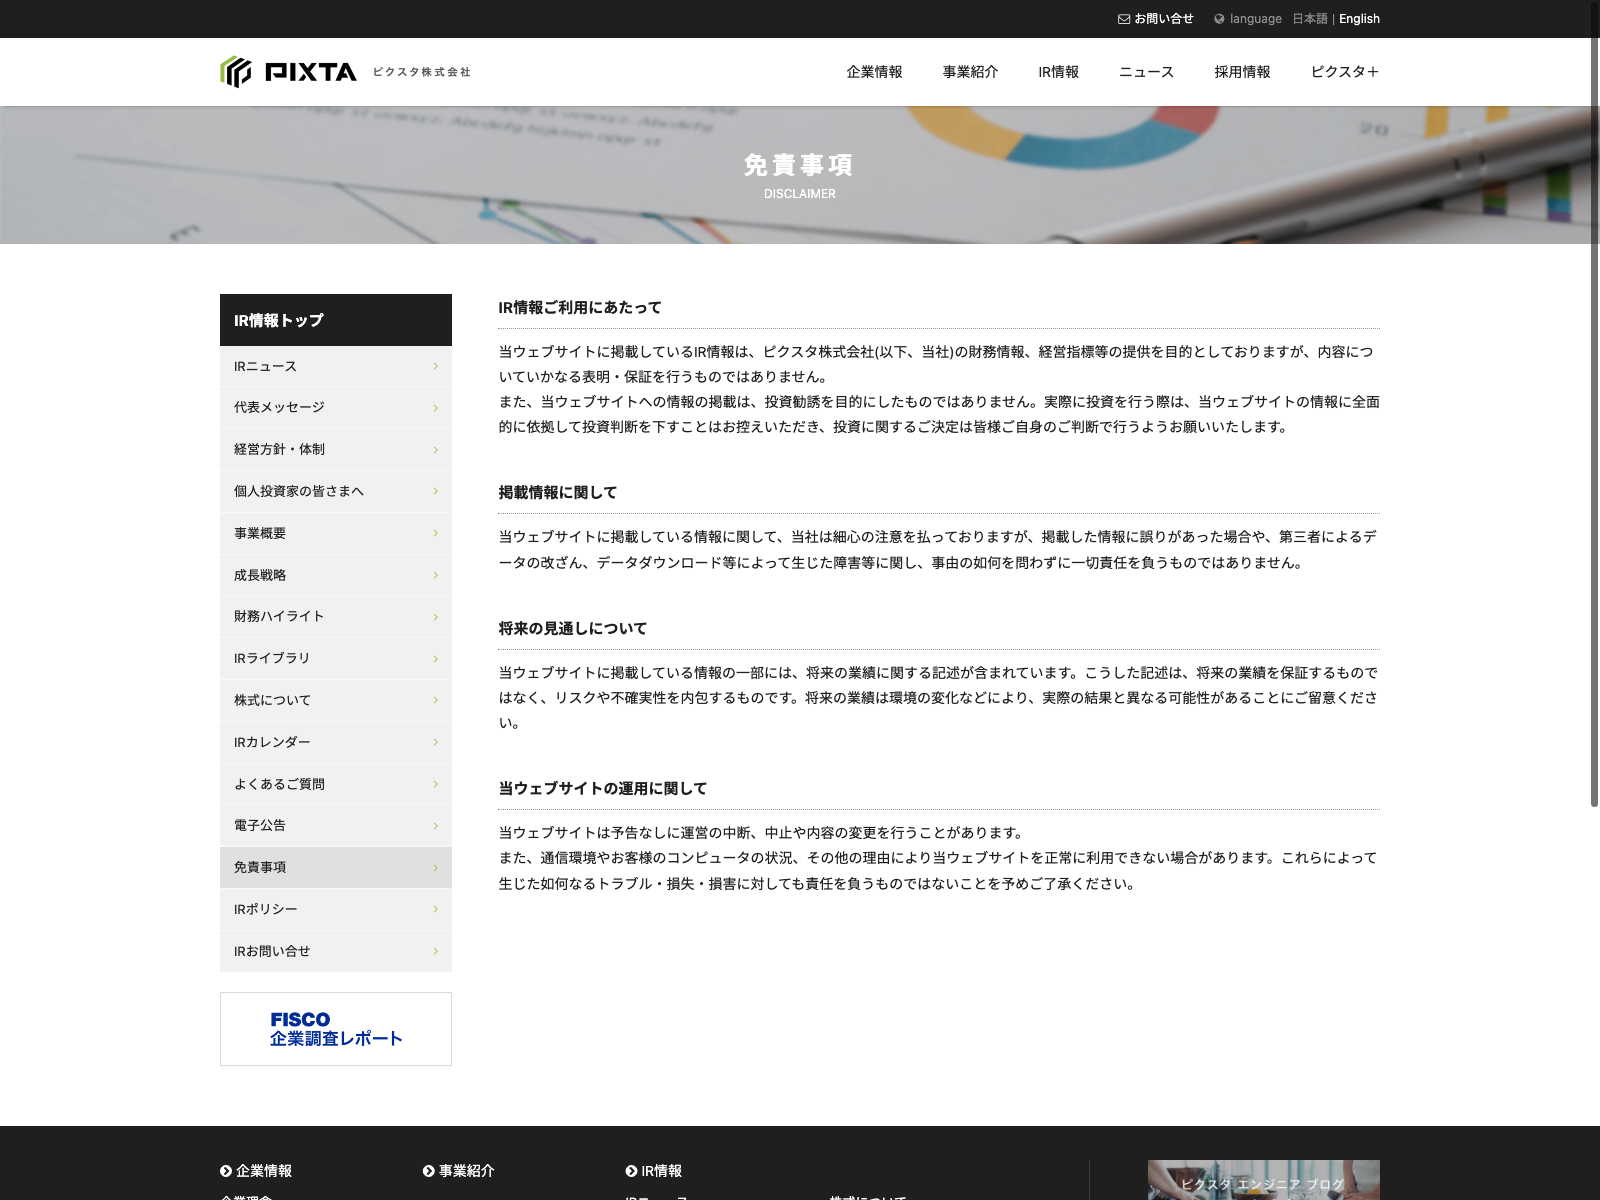Click the chevron on IRカレンダー row

pyautogui.click(x=435, y=742)
